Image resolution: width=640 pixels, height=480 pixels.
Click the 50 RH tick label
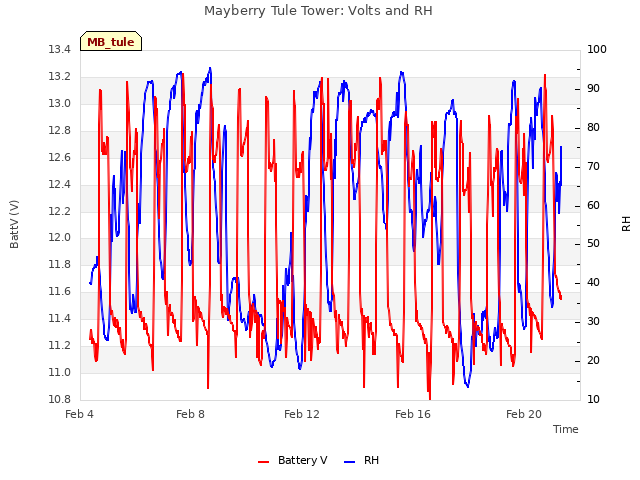click(x=593, y=244)
